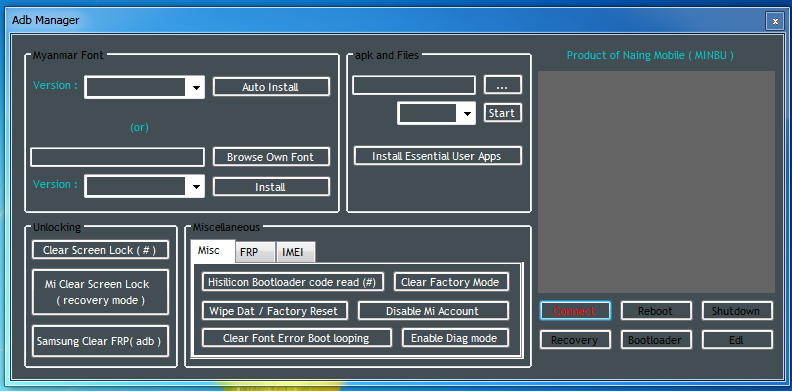The width and height of the screenshot is (792, 391).
Task: Click Wipe Dat / Factory Reset
Action: 275,310
